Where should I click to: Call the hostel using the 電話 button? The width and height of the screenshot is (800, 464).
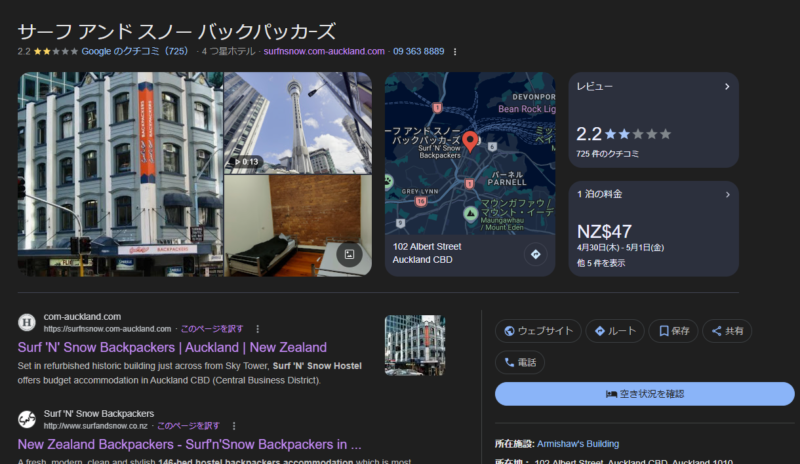(x=519, y=362)
